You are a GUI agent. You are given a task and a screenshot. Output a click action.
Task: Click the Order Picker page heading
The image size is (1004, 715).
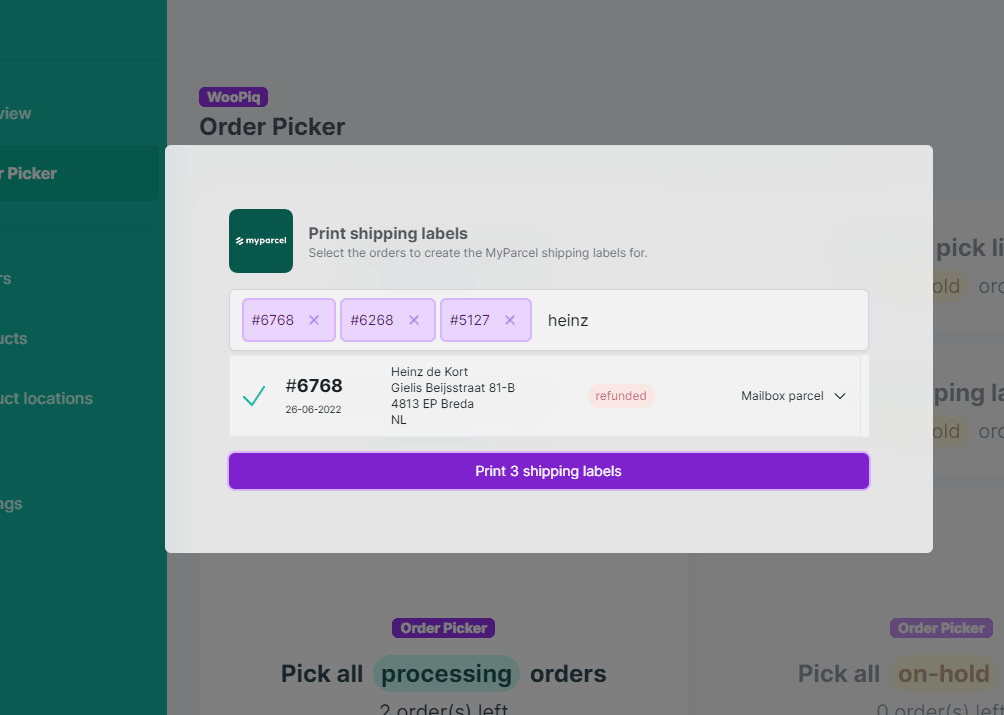tap(272, 127)
